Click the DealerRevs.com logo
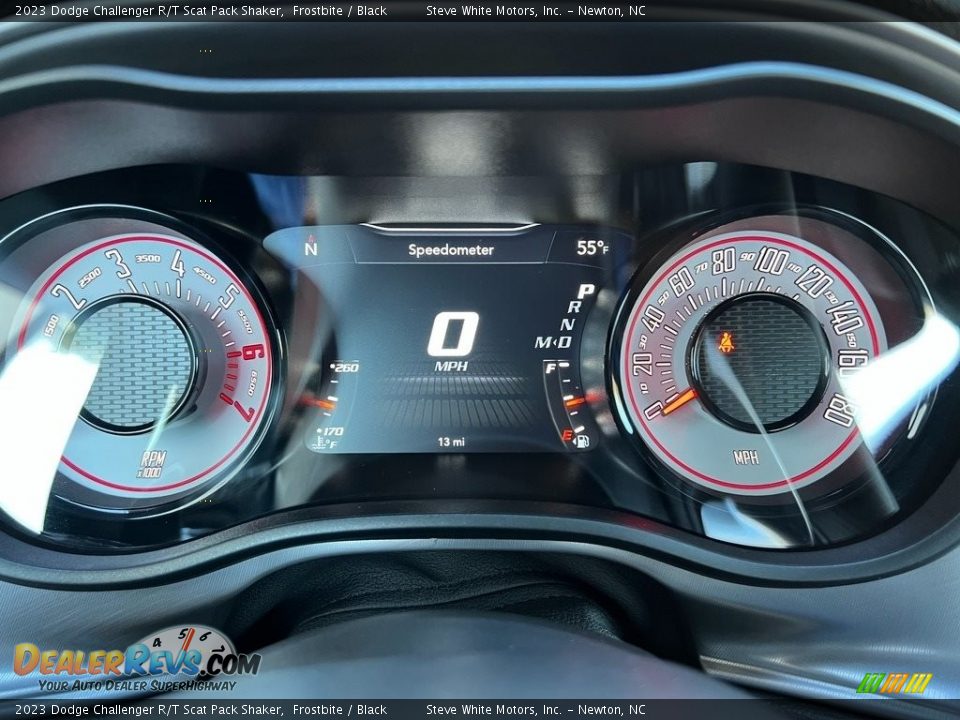The image size is (960, 720). pos(137,659)
